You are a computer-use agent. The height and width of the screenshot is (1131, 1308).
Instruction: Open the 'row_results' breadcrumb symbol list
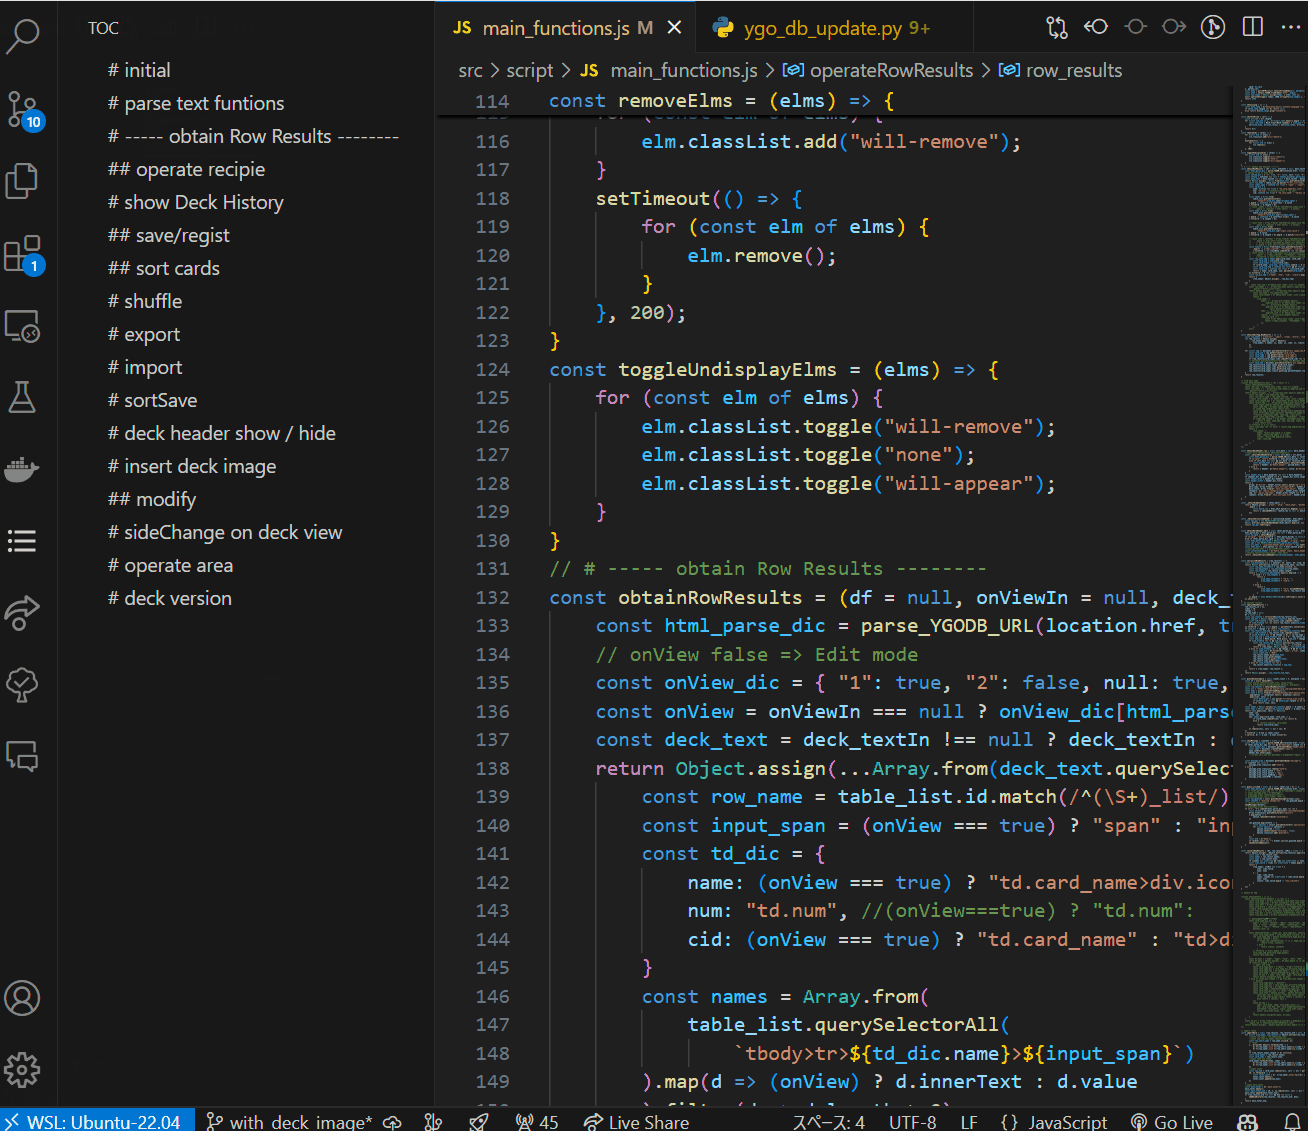coord(1074,70)
